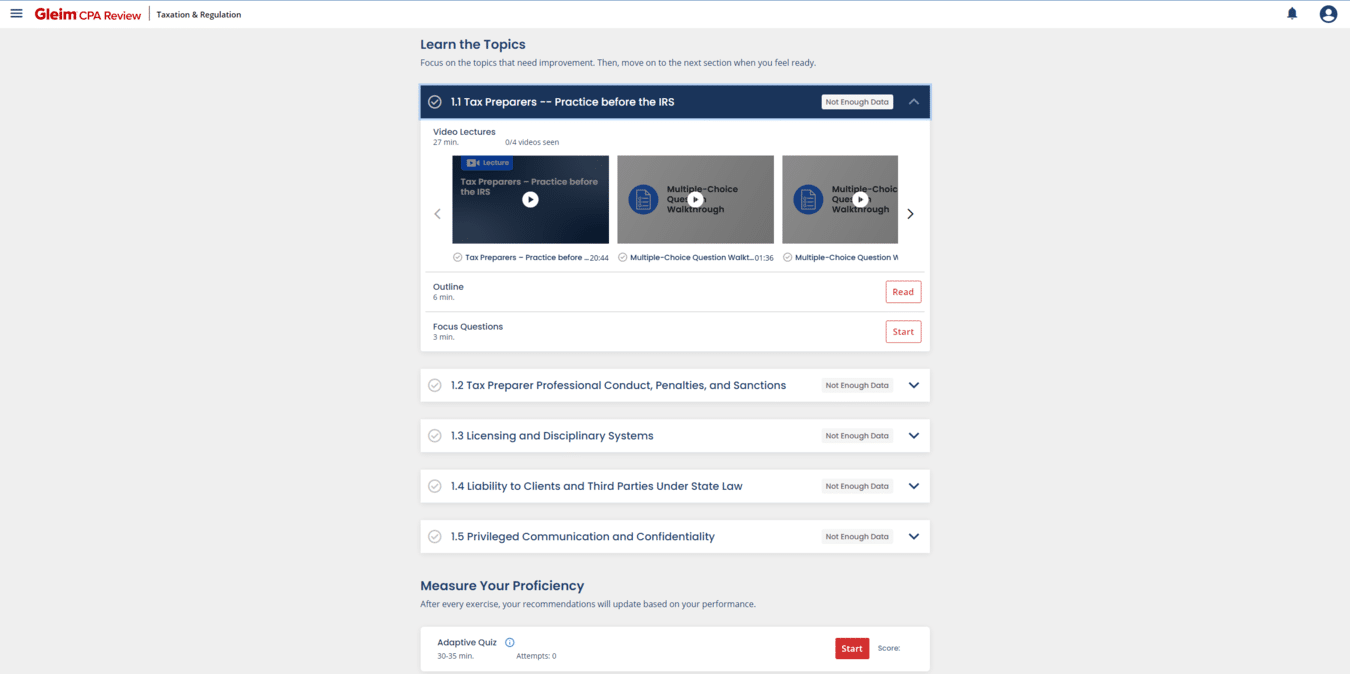Open notifications via the bell icon

click(x=1291, y=13)
